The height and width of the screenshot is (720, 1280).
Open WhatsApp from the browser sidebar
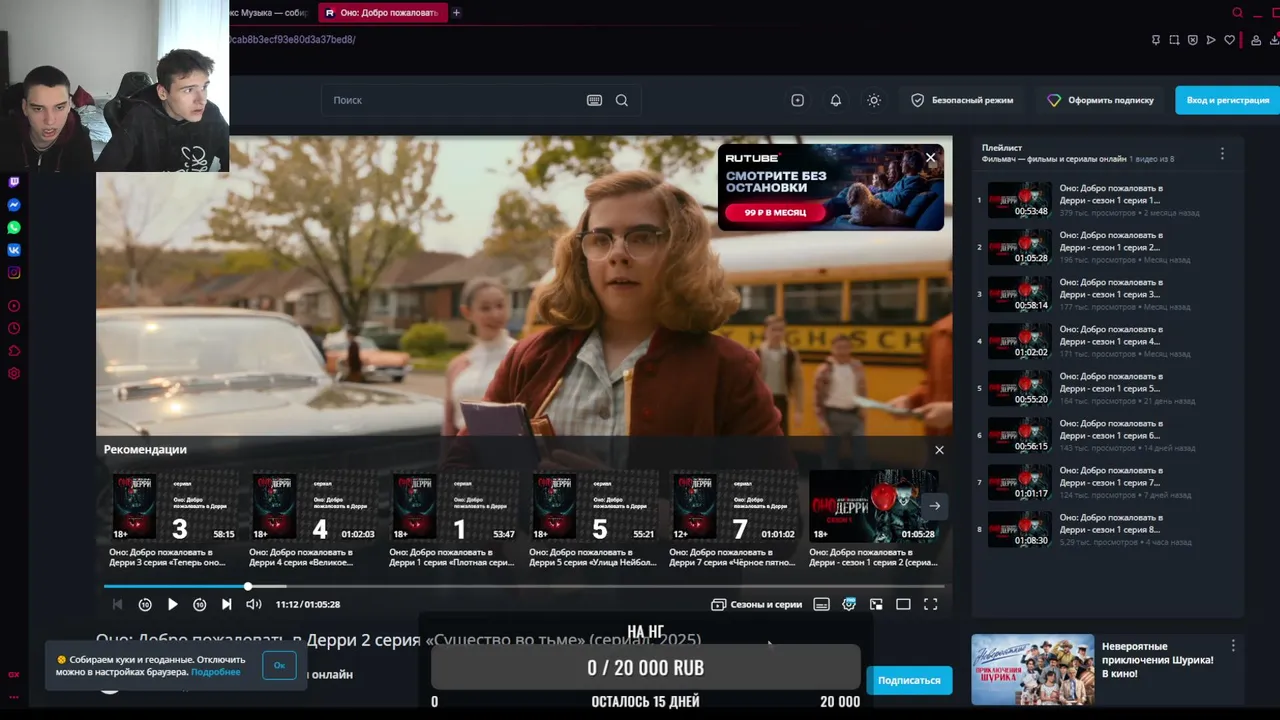[x=14, y=227]
